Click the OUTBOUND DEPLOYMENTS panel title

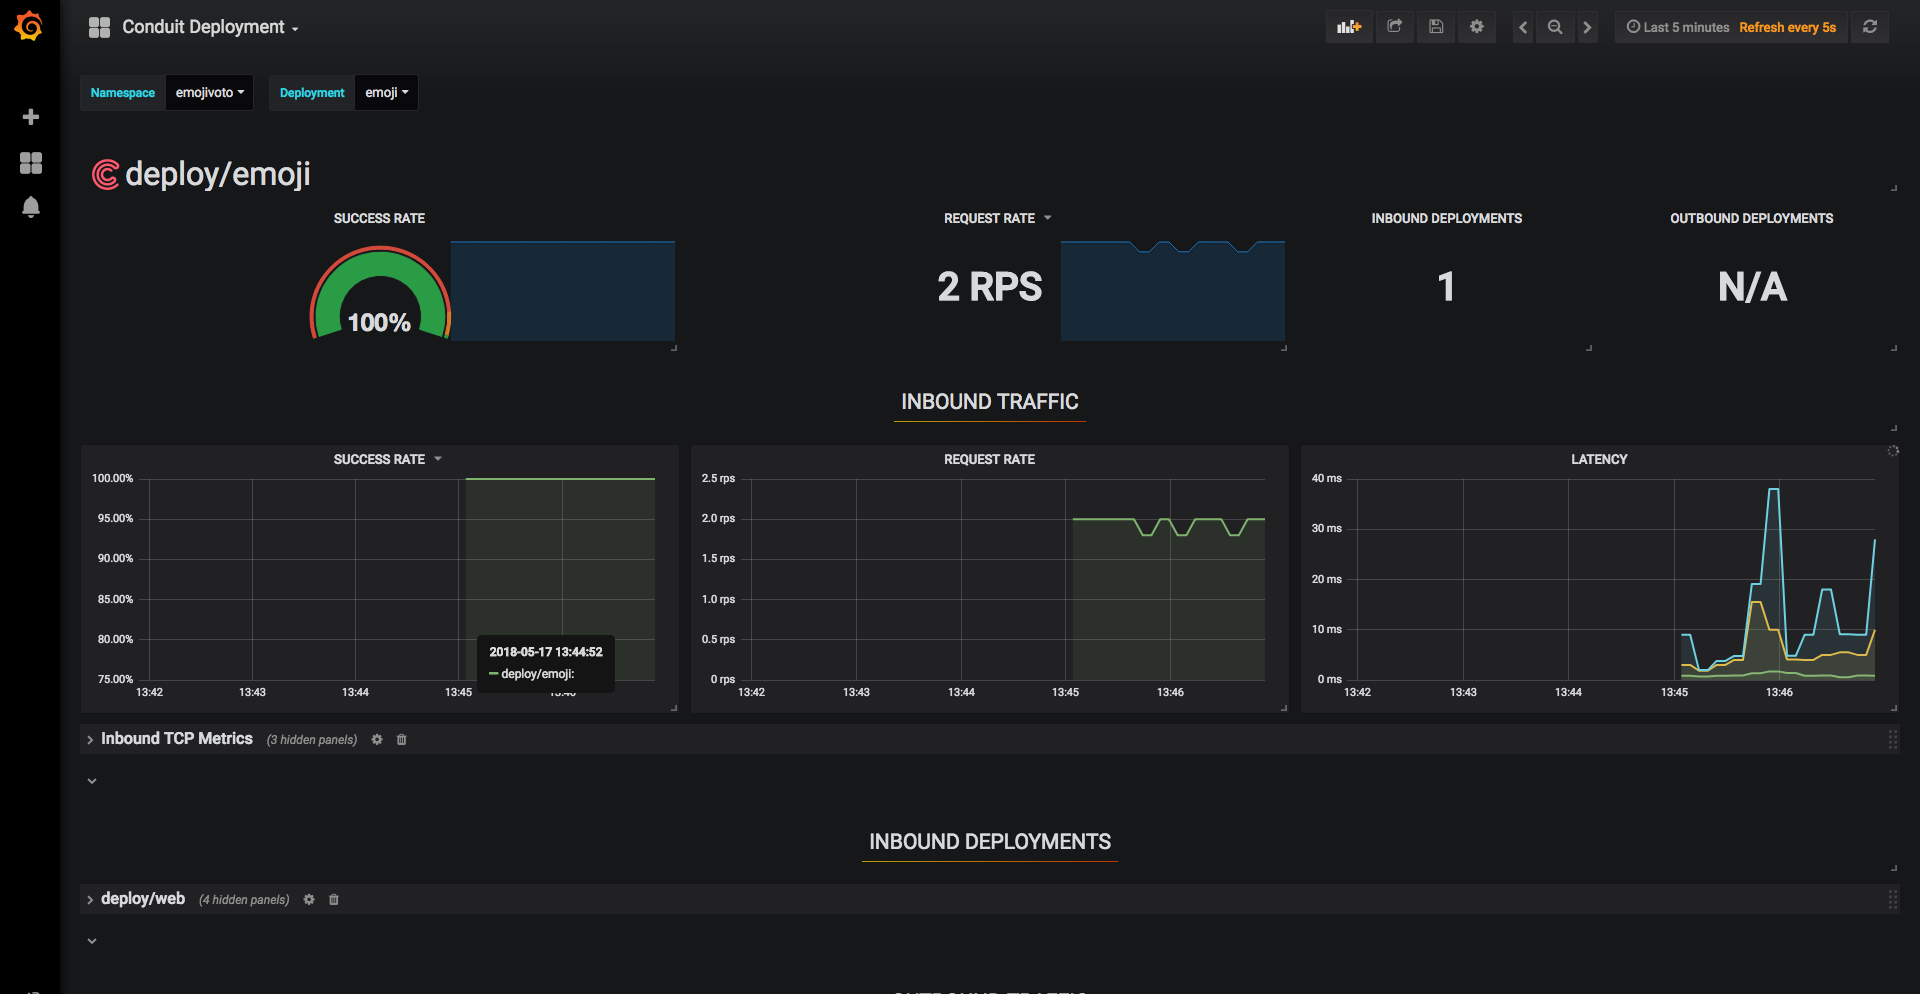coord(1752,218)
